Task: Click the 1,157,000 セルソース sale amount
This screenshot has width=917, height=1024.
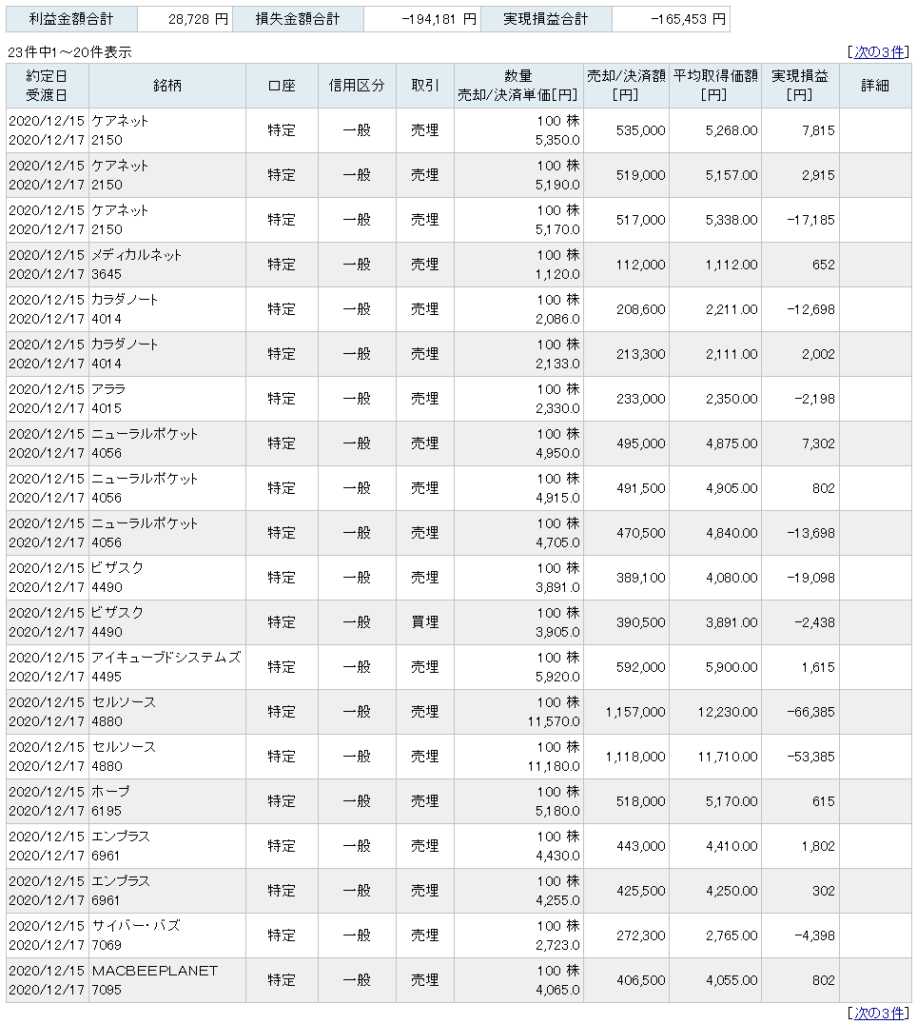Action: tap(635, 712)
